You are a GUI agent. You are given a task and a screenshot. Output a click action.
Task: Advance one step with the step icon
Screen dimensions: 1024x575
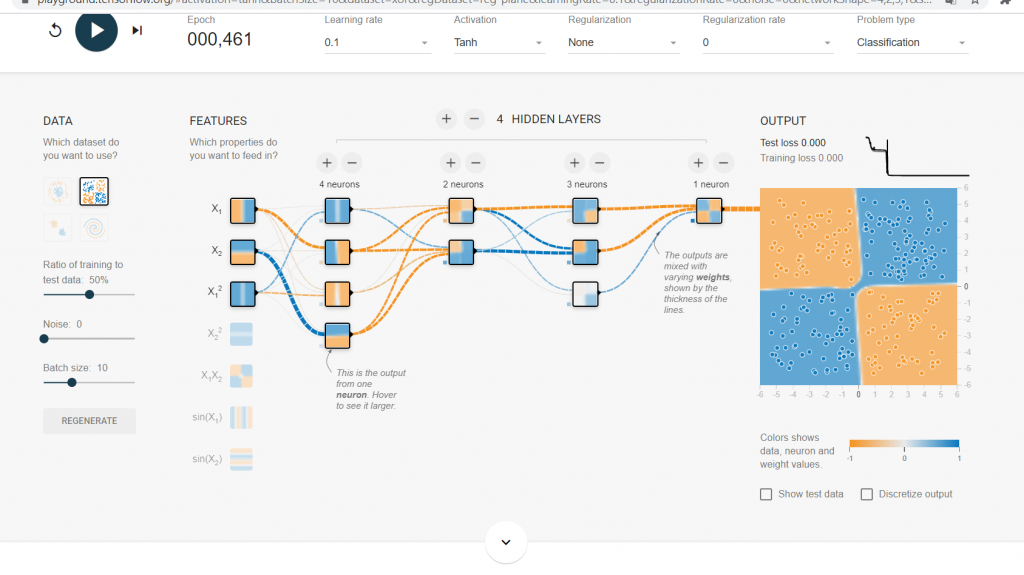(137, 30)
